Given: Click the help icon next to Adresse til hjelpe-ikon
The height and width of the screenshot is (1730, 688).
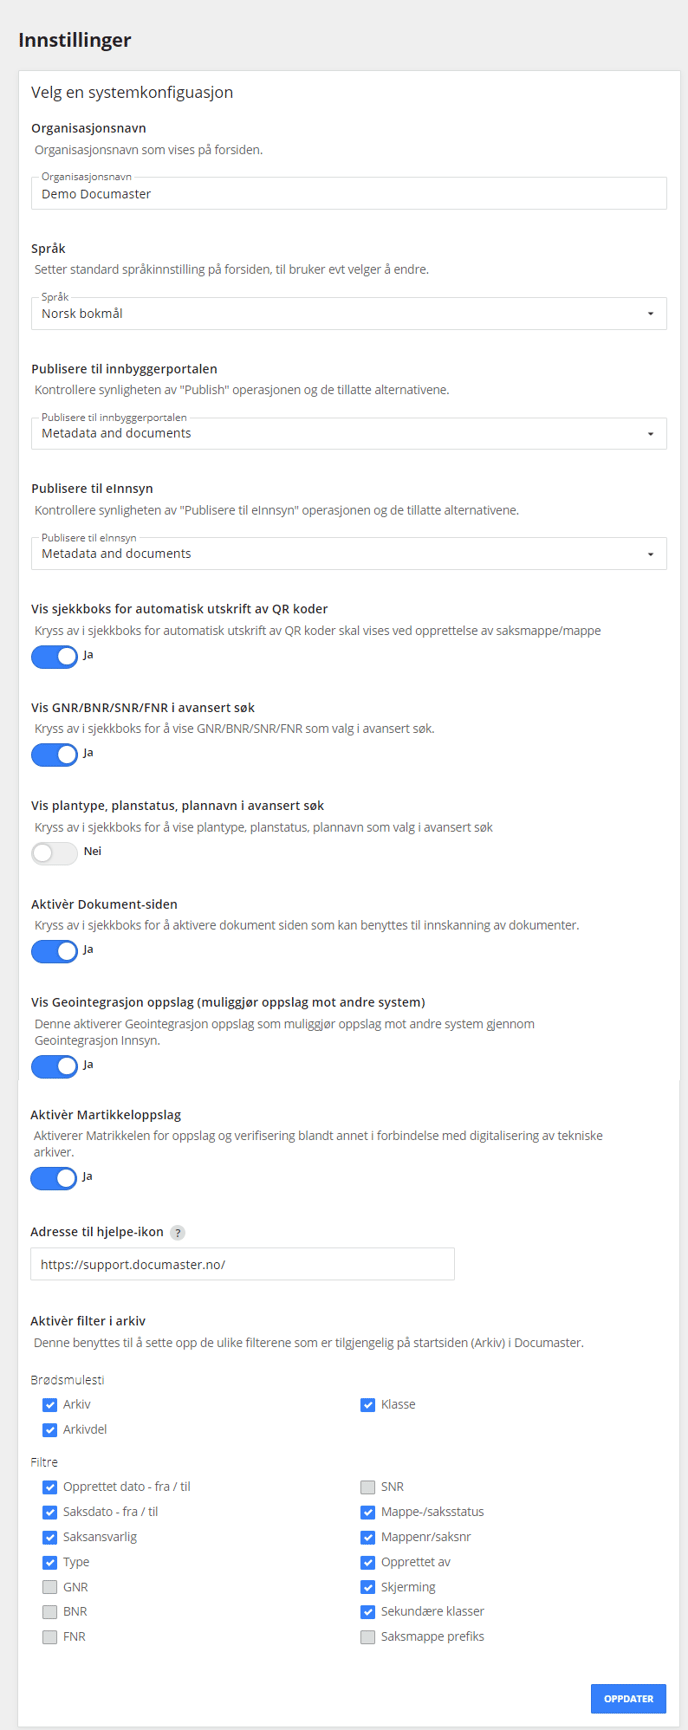Looking at the screenshot, I should [x=177, y=1233].
